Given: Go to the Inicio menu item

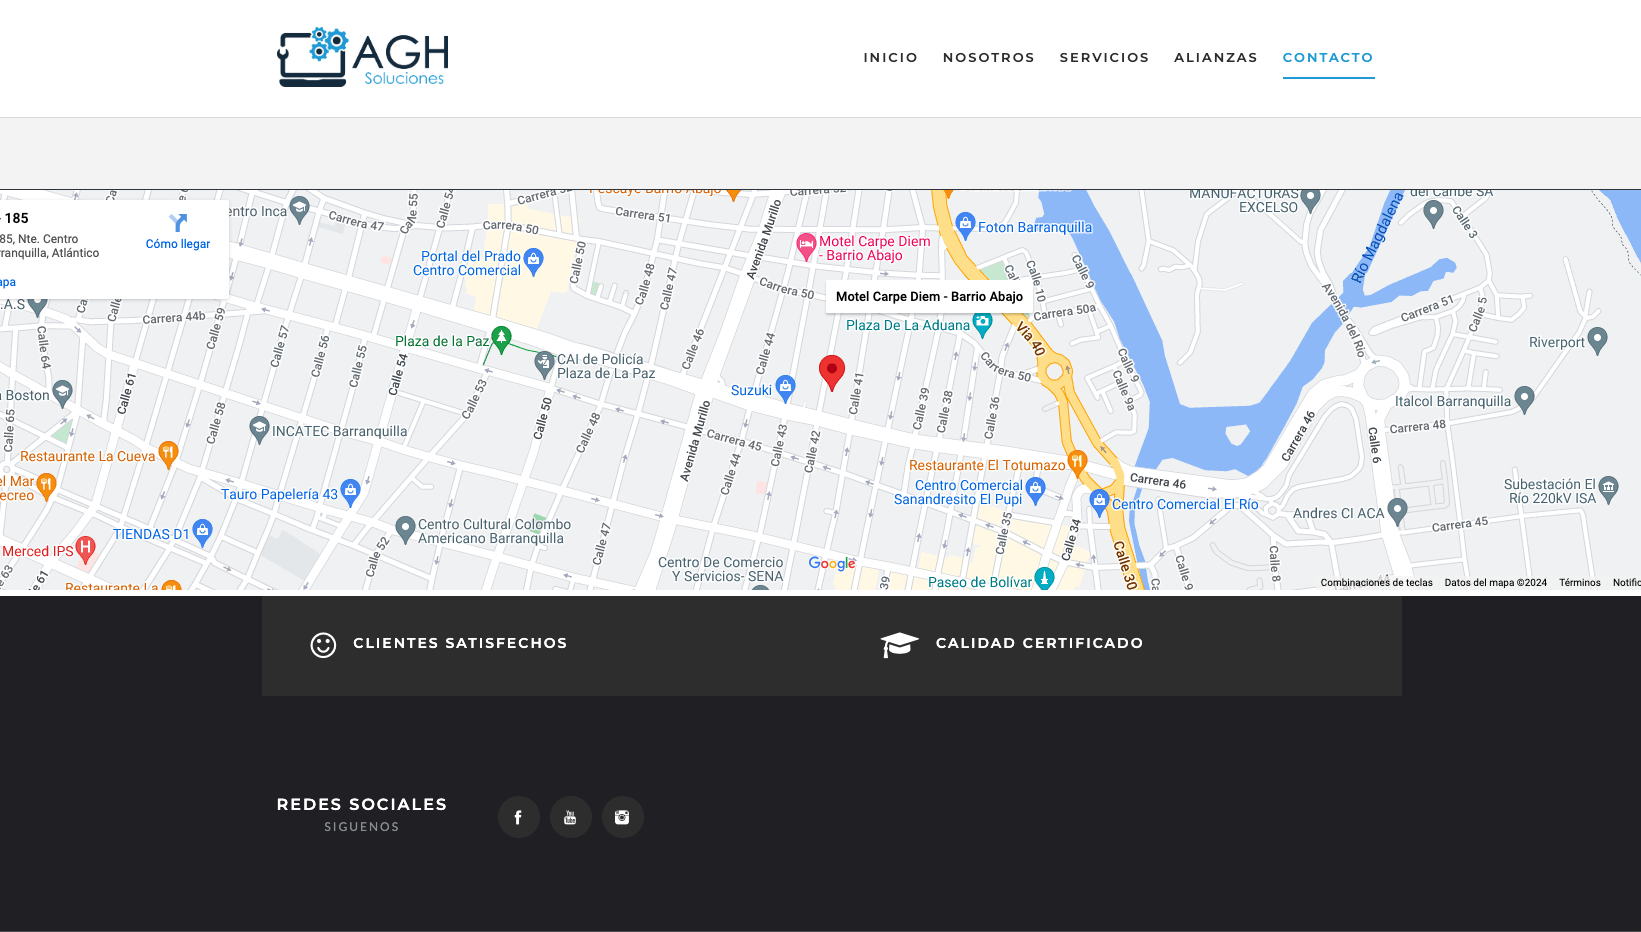Looking at the screenshot, I should pos(890,58).
